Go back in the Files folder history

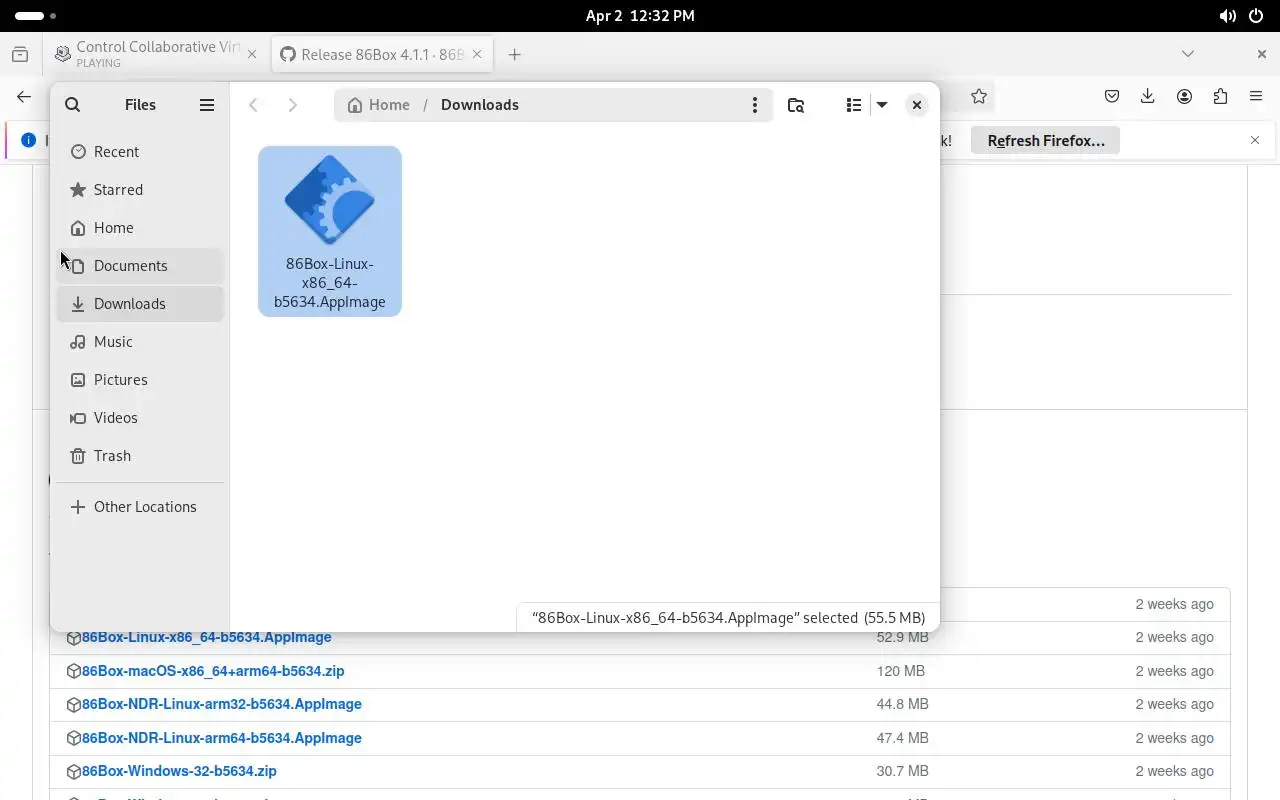(x=253, y=104)
